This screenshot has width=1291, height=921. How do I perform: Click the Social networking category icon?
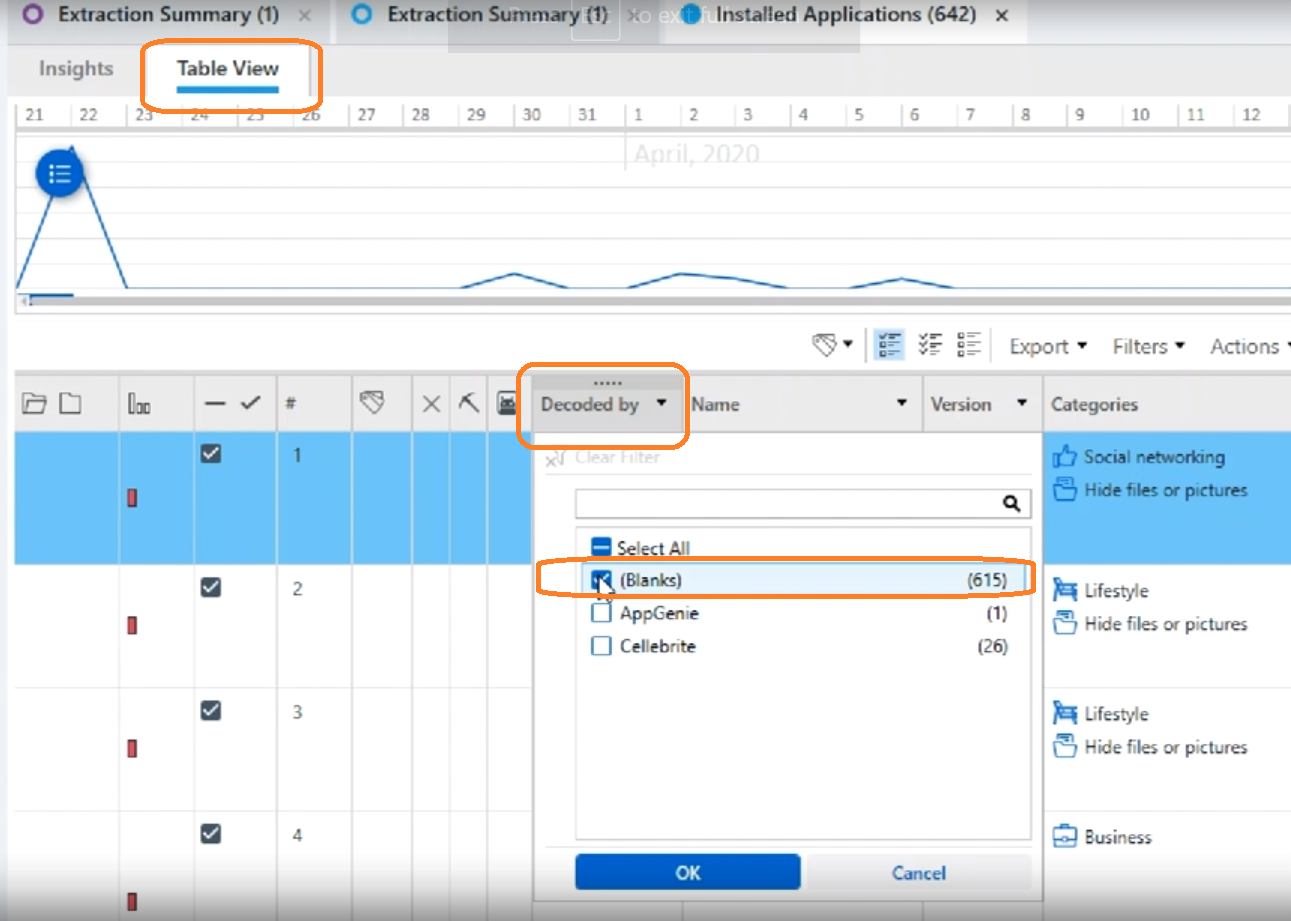coord(1062,456)
